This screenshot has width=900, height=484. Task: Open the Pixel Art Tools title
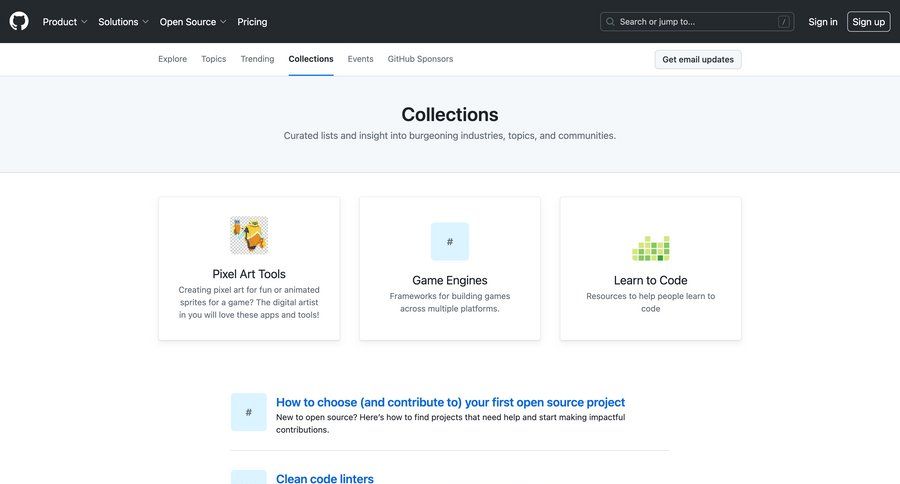click(249, 274)
